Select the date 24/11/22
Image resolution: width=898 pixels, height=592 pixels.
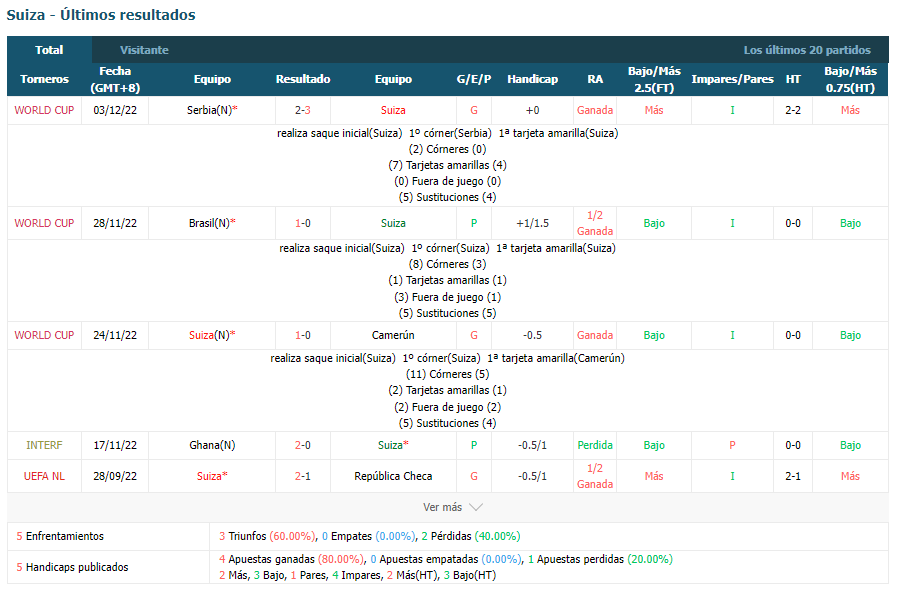(x=115, y=335)
